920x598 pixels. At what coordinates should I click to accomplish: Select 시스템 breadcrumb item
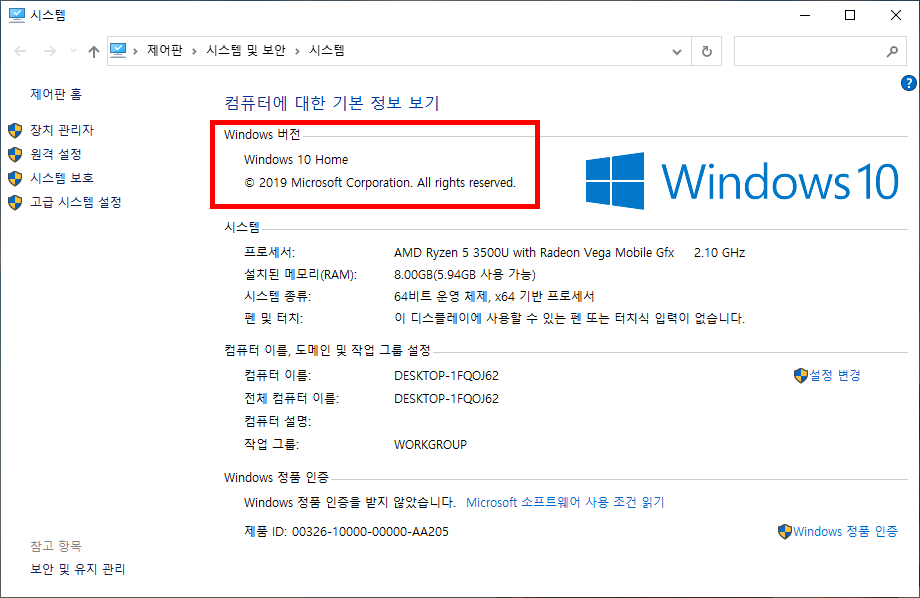[x=327, y=50]
